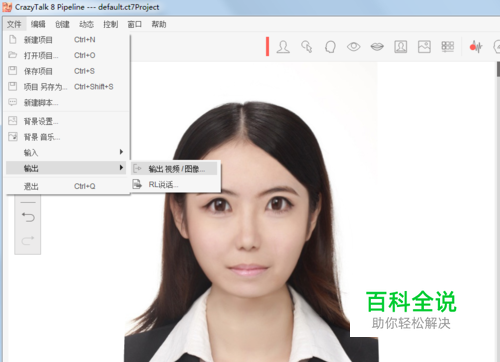The image size is (500, 362).
Task: Click the redo arrow icon
Action: [28, 240]
